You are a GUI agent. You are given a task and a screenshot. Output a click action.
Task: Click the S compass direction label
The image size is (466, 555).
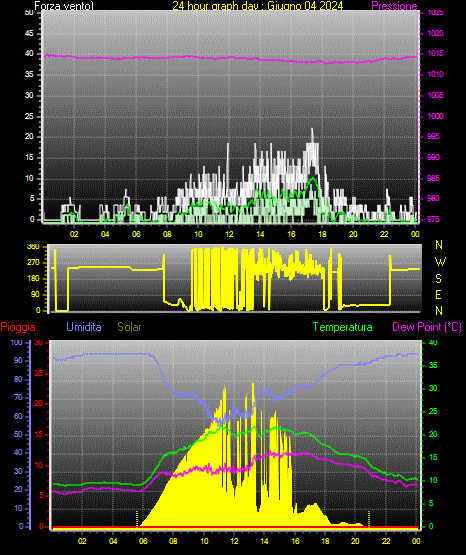438,279
